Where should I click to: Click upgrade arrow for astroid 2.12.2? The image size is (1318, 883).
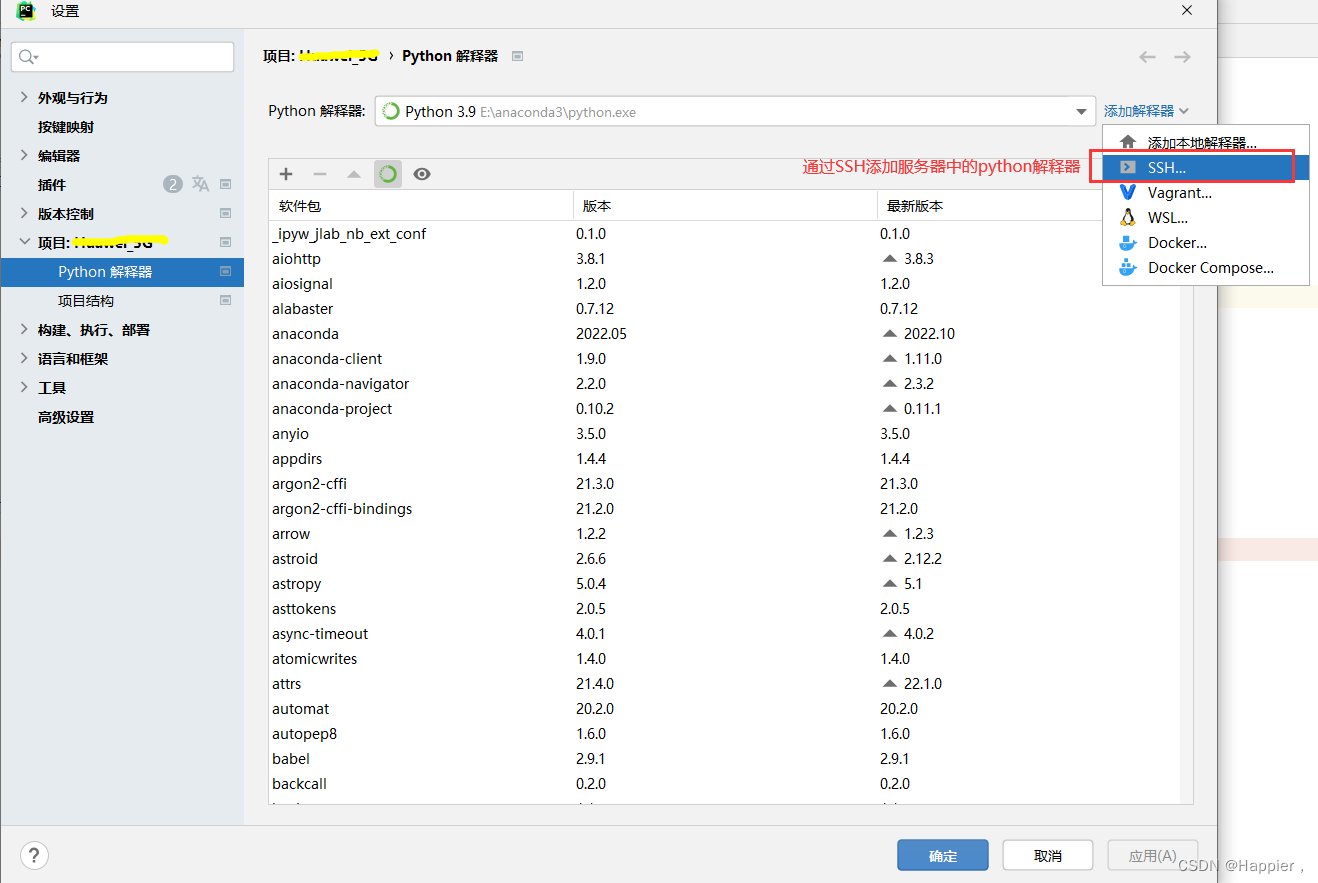[x=889, y=558]
